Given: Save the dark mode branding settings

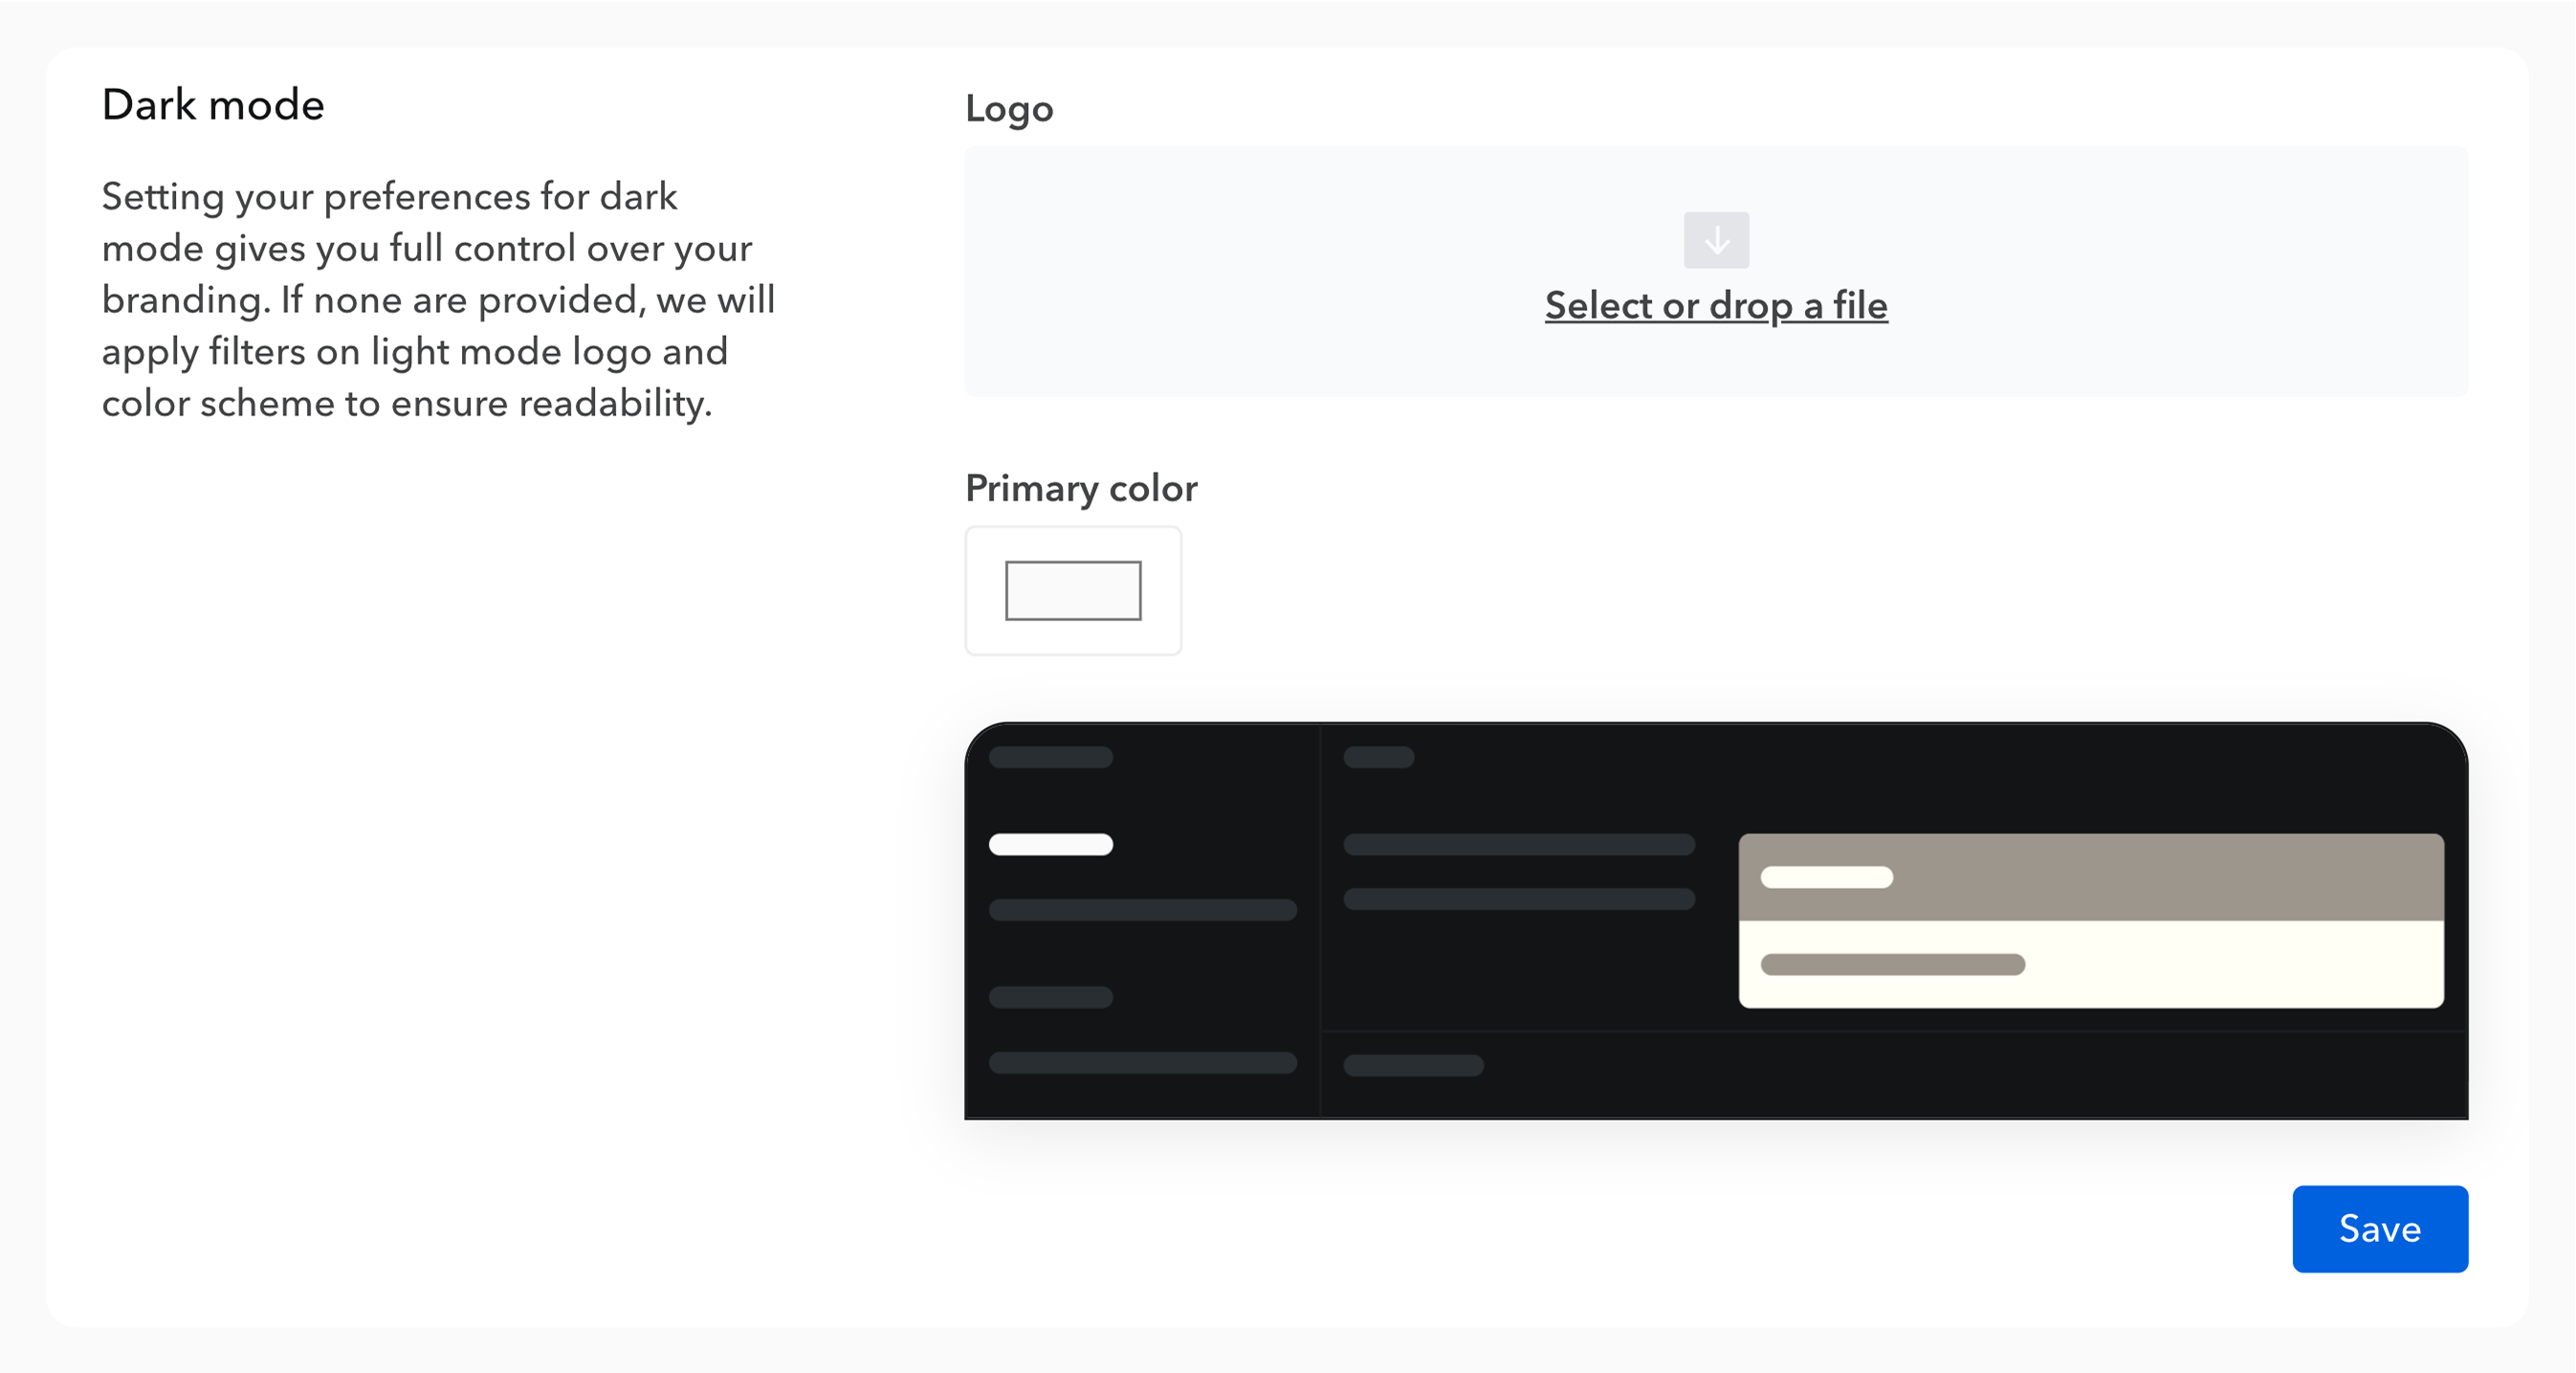Looking at the screenshot, I should (2379, 1228).
